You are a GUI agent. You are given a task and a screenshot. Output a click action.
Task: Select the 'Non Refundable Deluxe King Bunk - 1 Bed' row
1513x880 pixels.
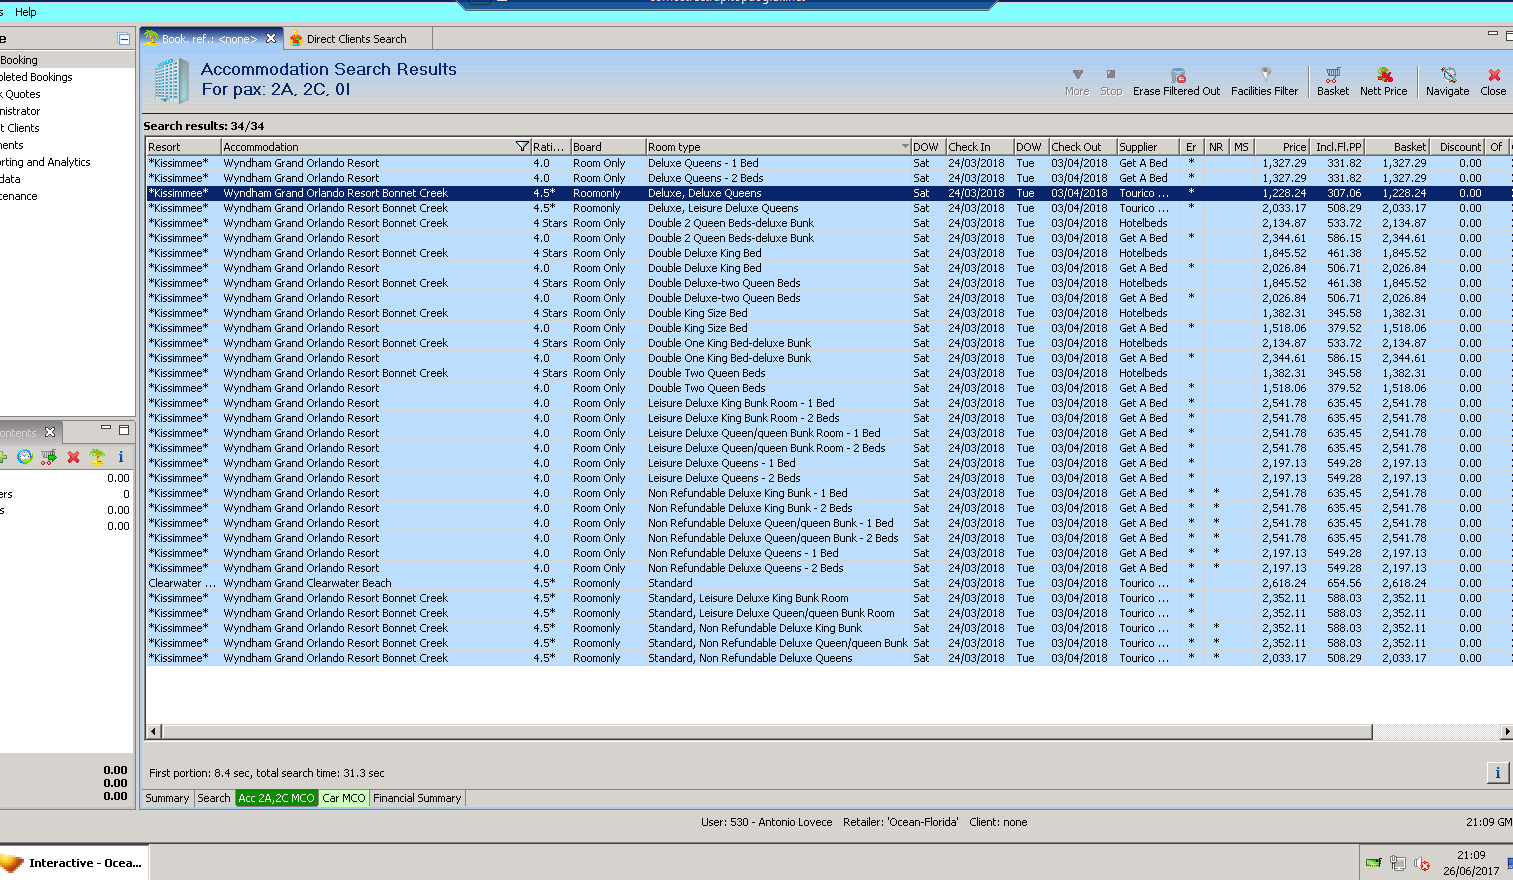click(x=829, y=493)
